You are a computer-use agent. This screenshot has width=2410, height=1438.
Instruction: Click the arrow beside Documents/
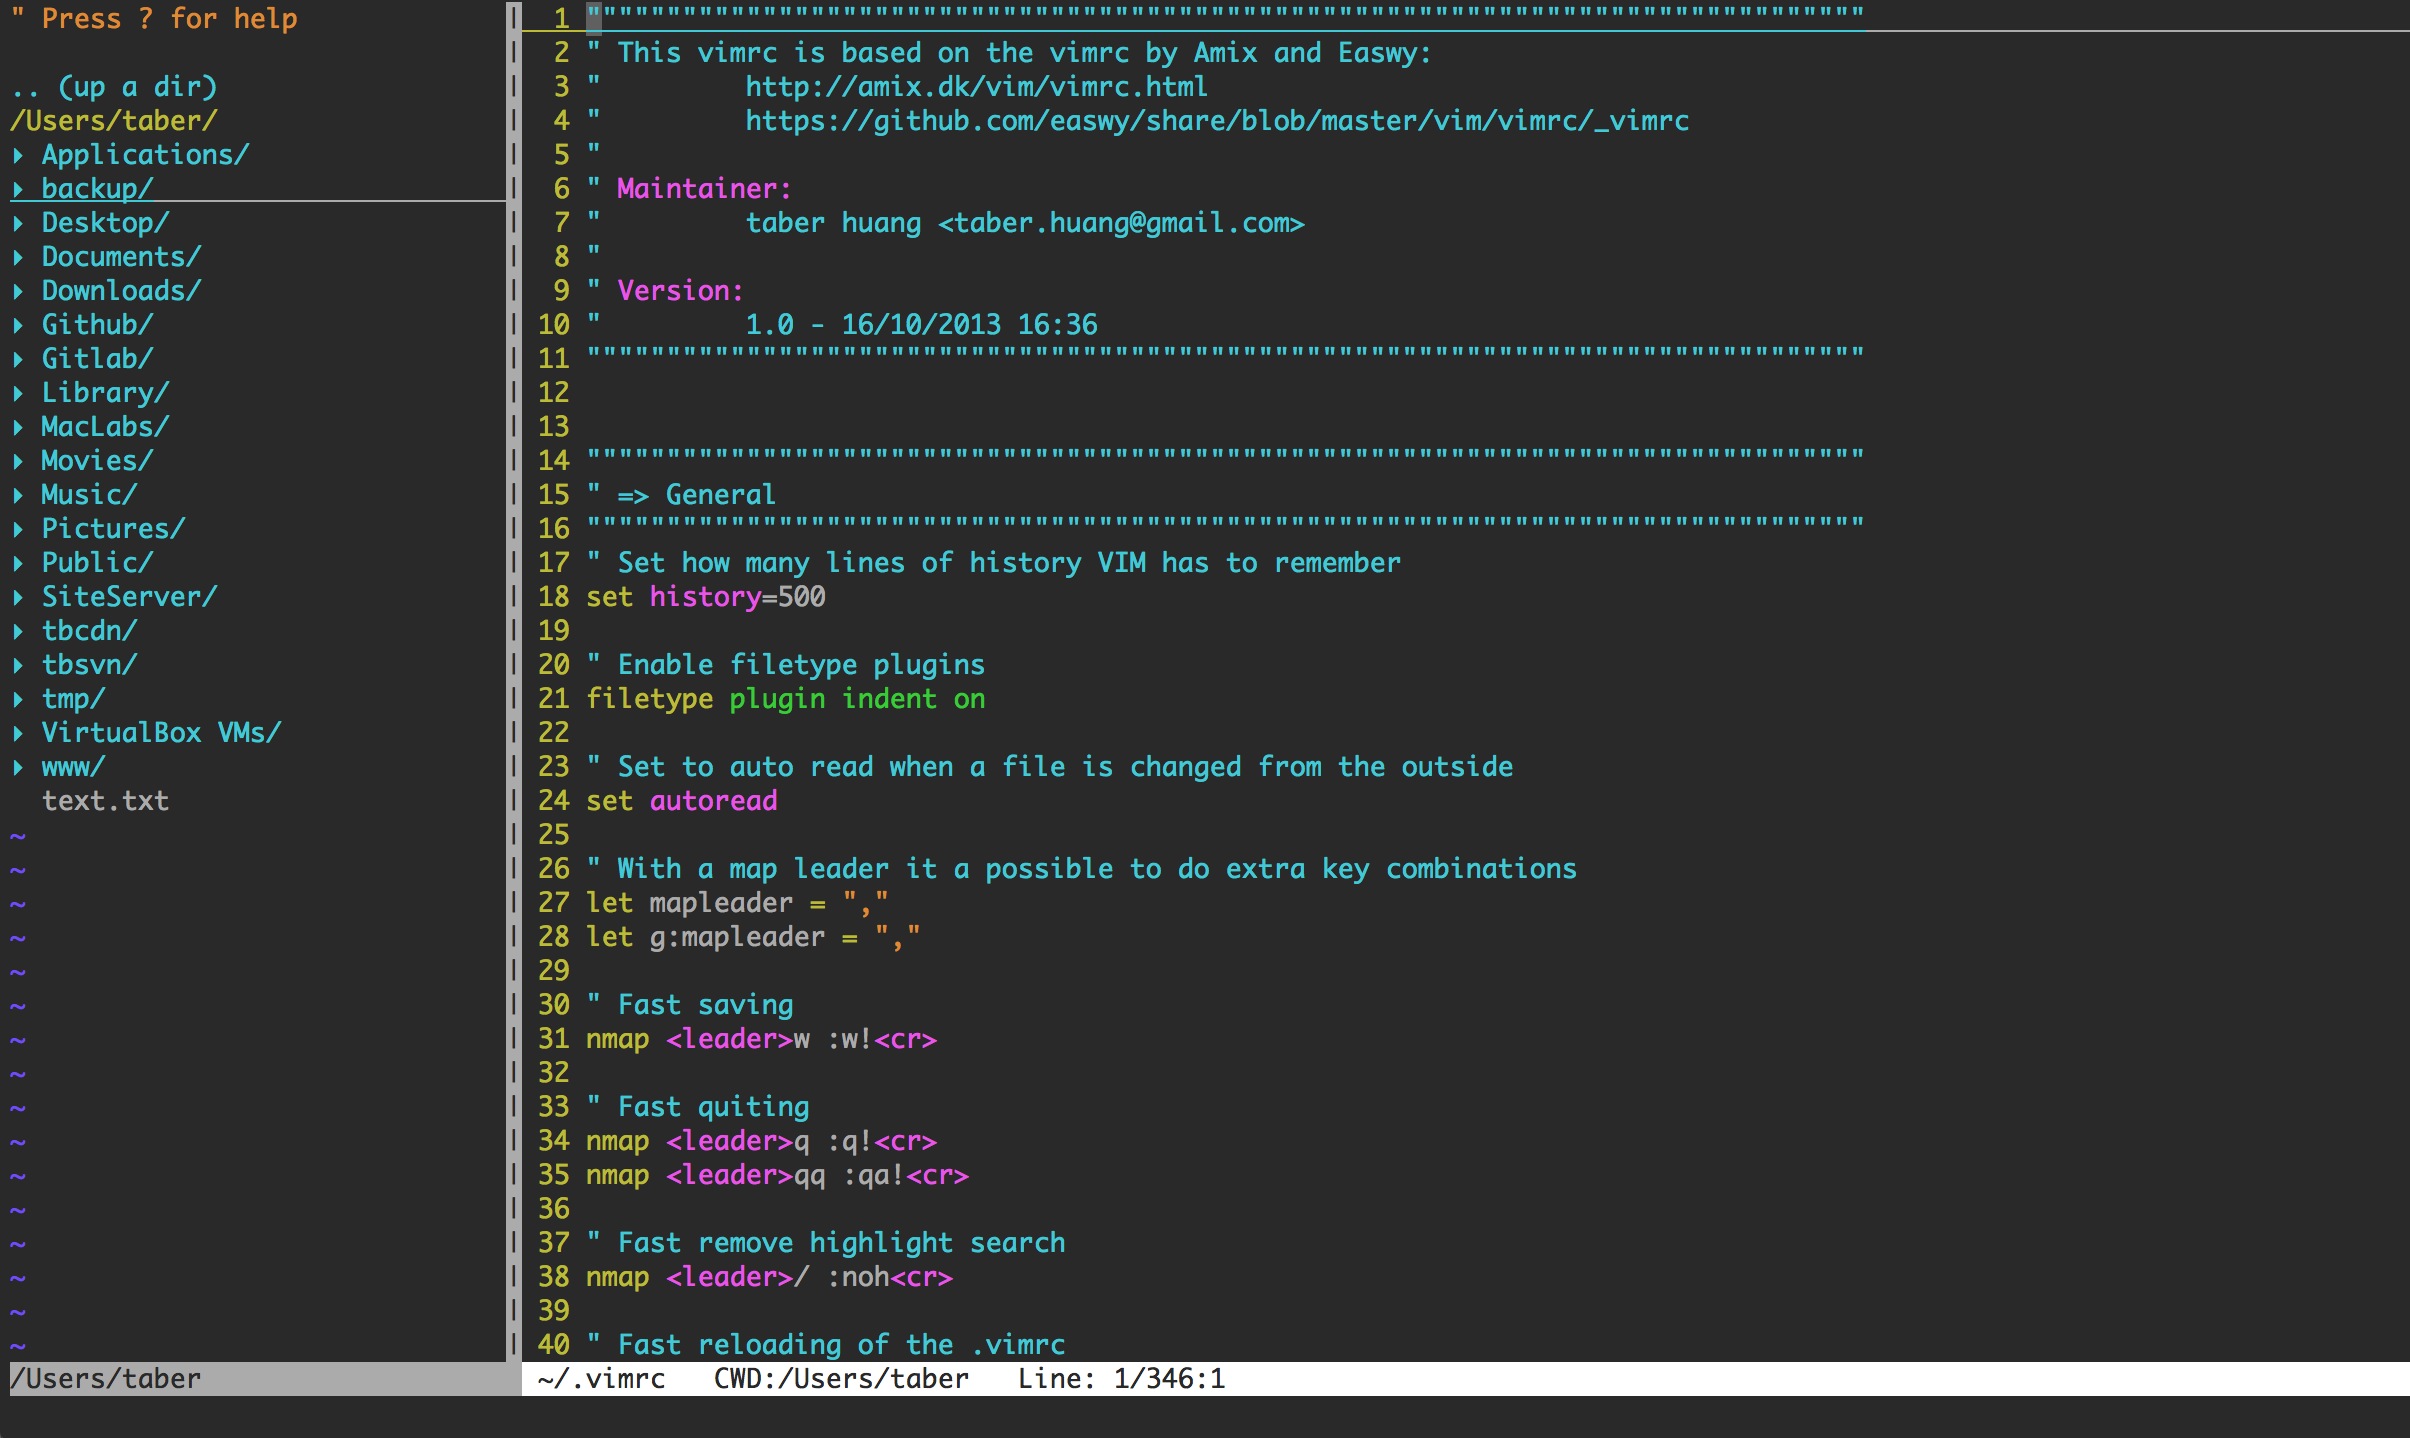18,257
